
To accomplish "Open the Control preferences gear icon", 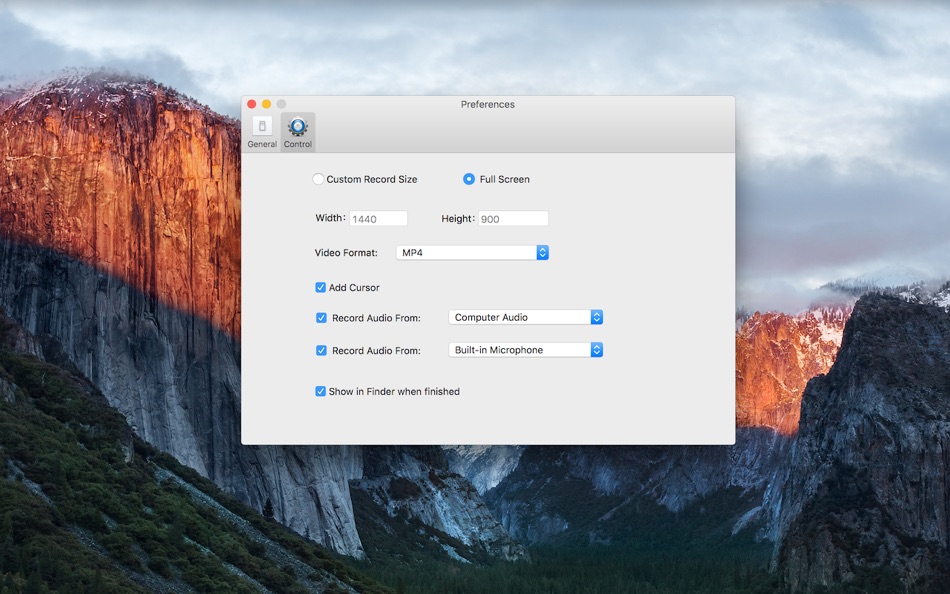I will tap(297, 126).
